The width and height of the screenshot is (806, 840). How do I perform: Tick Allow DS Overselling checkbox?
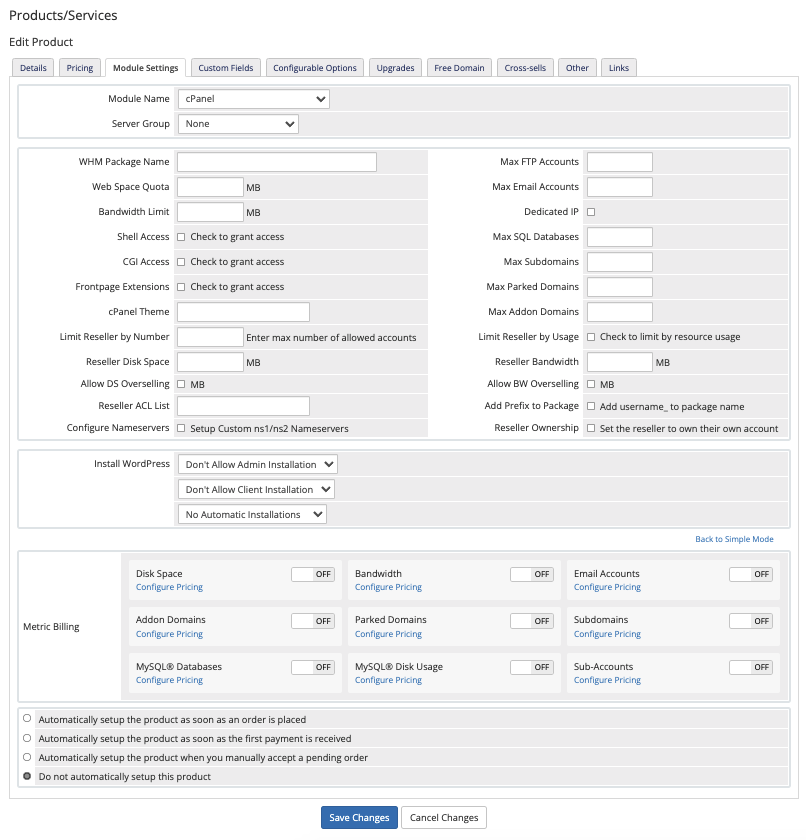pos(181,384)
